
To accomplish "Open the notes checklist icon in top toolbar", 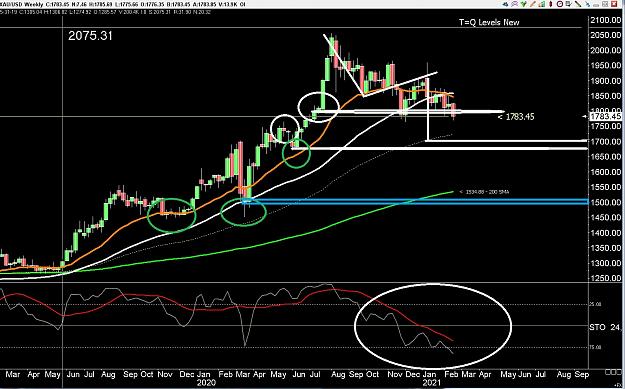I will click(569, 4).
